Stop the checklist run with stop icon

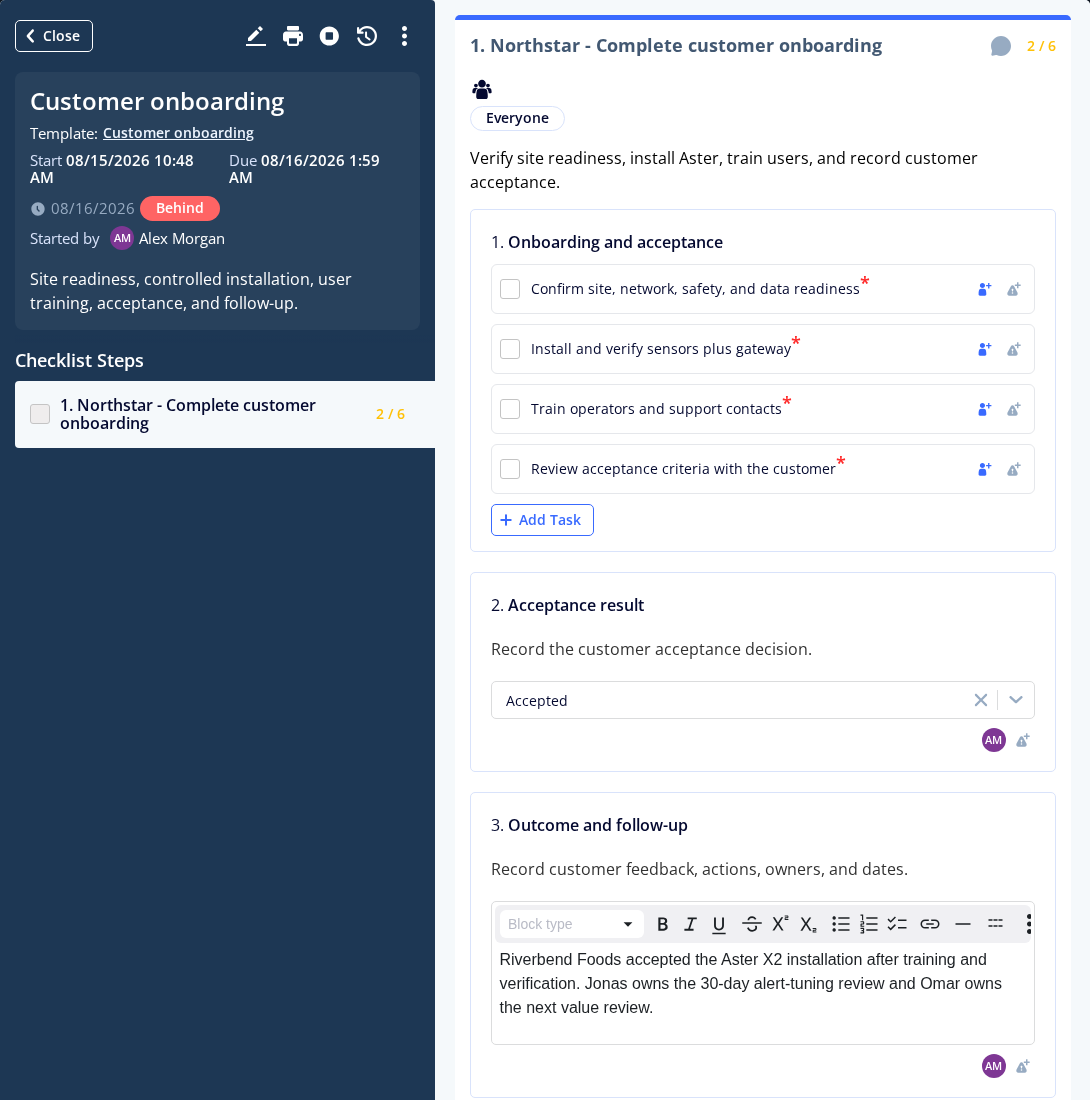(329, 36)
